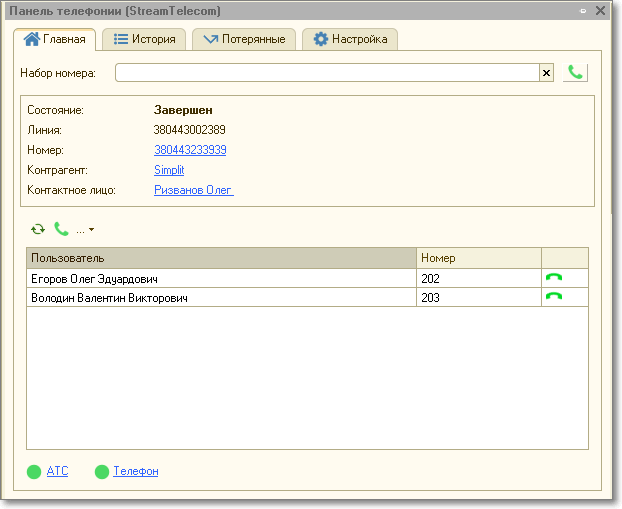Switch to the История tab
Screen dimensions: 622x509
[145, 40]
